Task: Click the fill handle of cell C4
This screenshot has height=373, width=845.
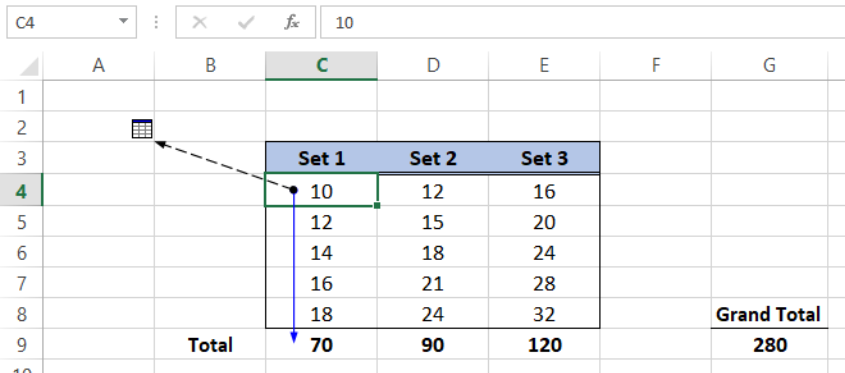Action: click(x=377, y=205)
